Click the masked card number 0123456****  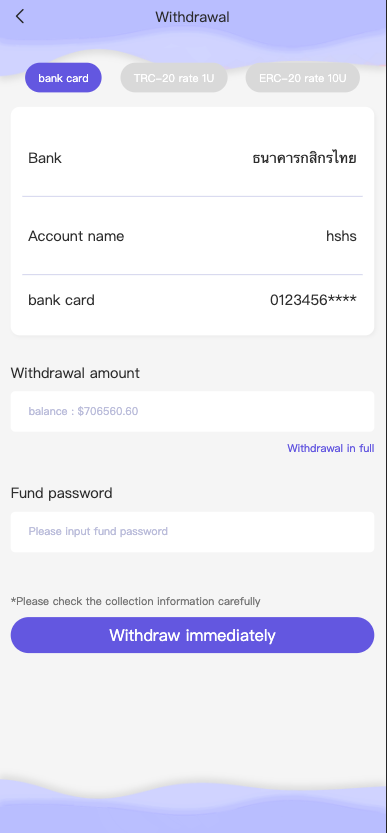(x=313, y=300)
